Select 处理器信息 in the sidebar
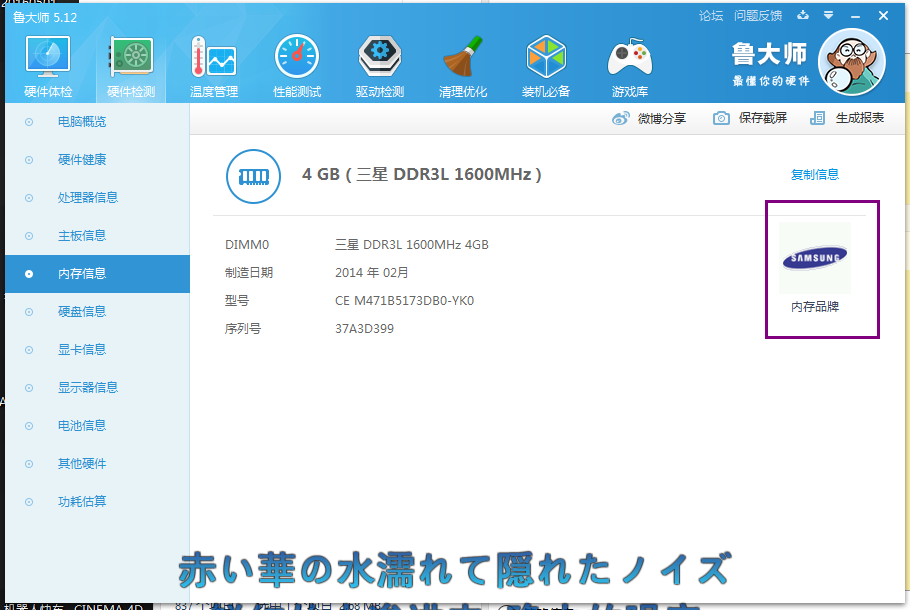910x610 pixels. point(88,198)
